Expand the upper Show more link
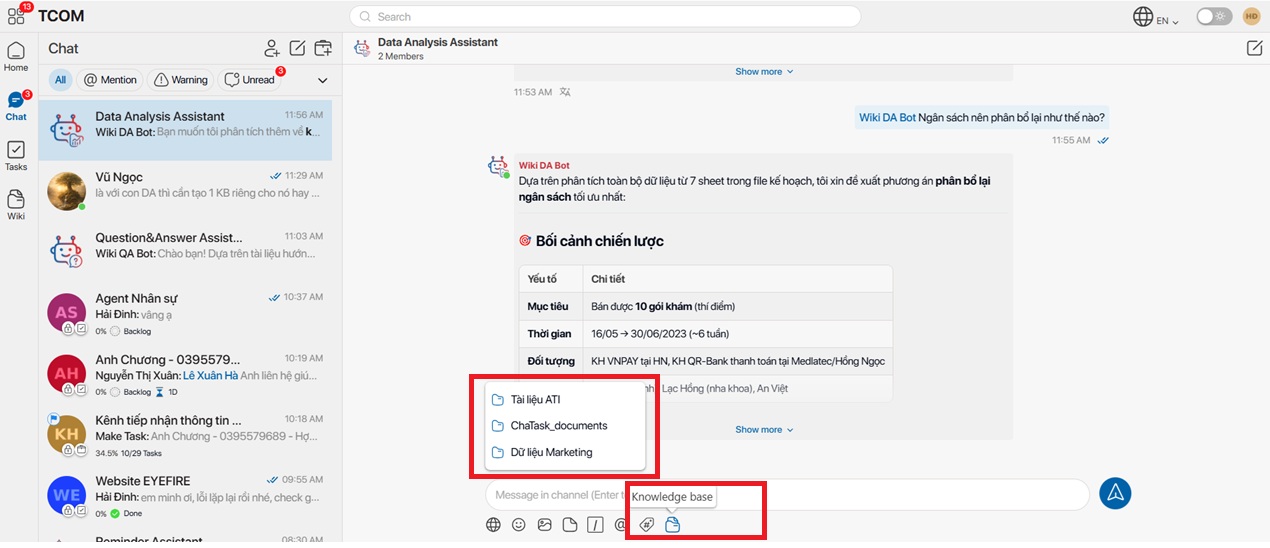 pyautogui.click(x=764, y=72)
